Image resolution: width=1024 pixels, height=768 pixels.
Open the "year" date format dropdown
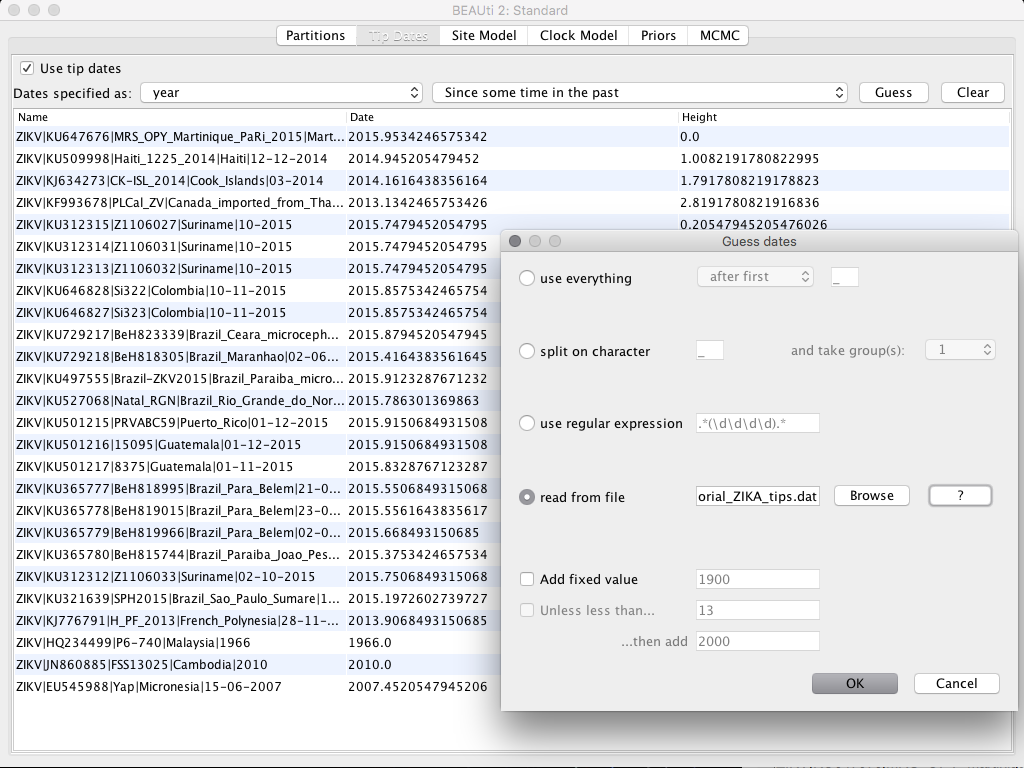point(281,92)
